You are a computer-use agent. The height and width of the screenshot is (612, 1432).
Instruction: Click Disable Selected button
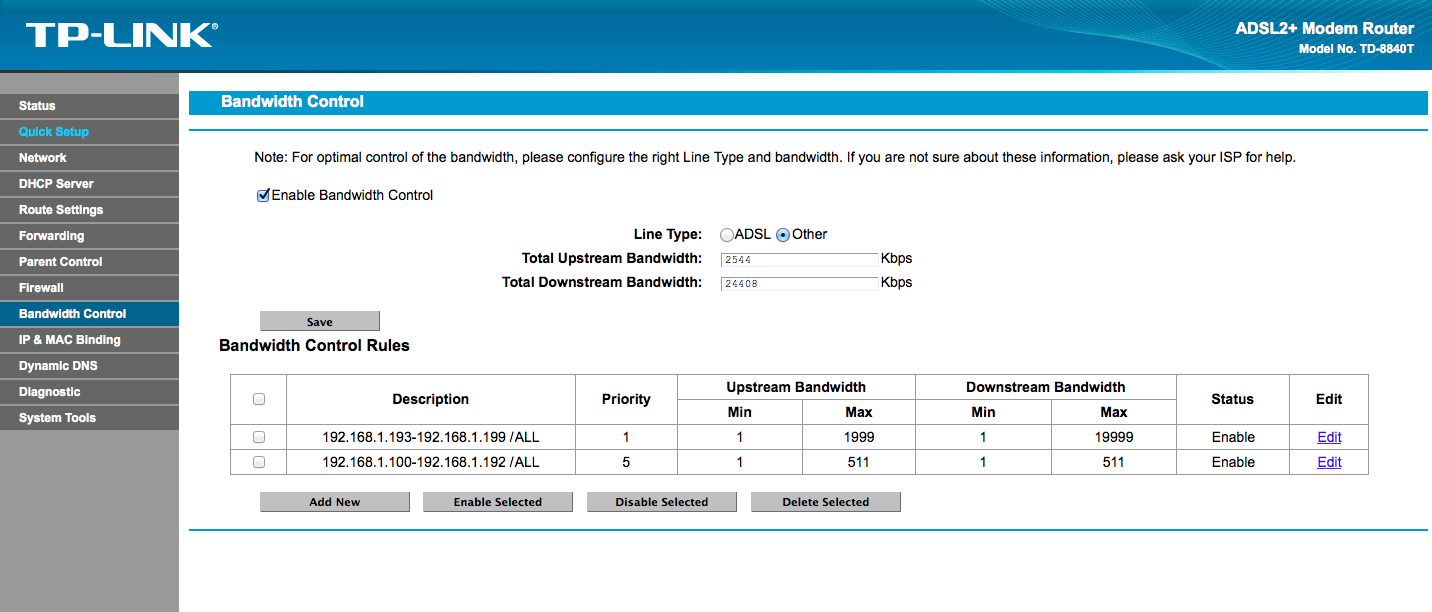(x=662, y=502)
